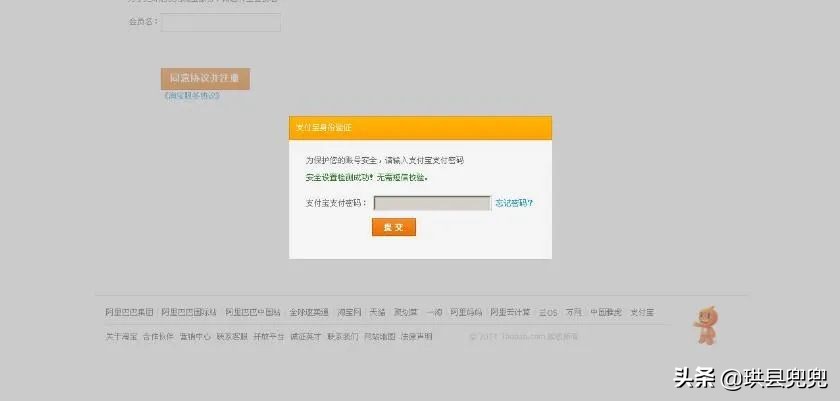Viewport: 840px width, 401px height.
Task: Open the 阿里巴巴国际站 footer link
Action: coord(189,312)
